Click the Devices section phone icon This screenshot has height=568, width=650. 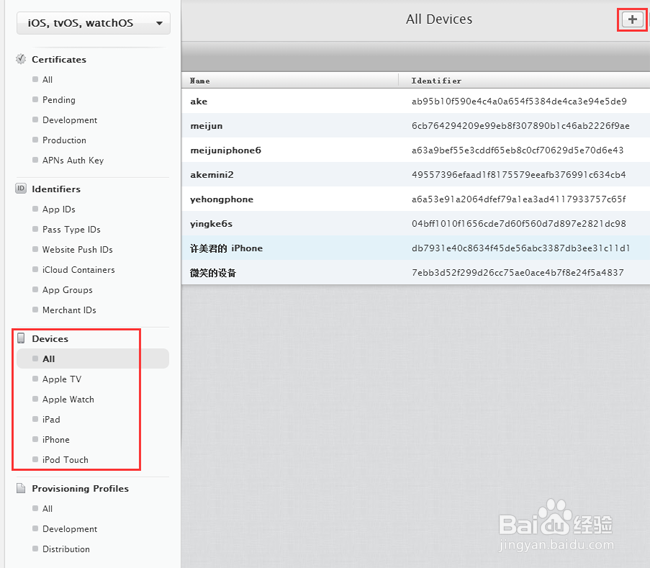tap(21, 339)
